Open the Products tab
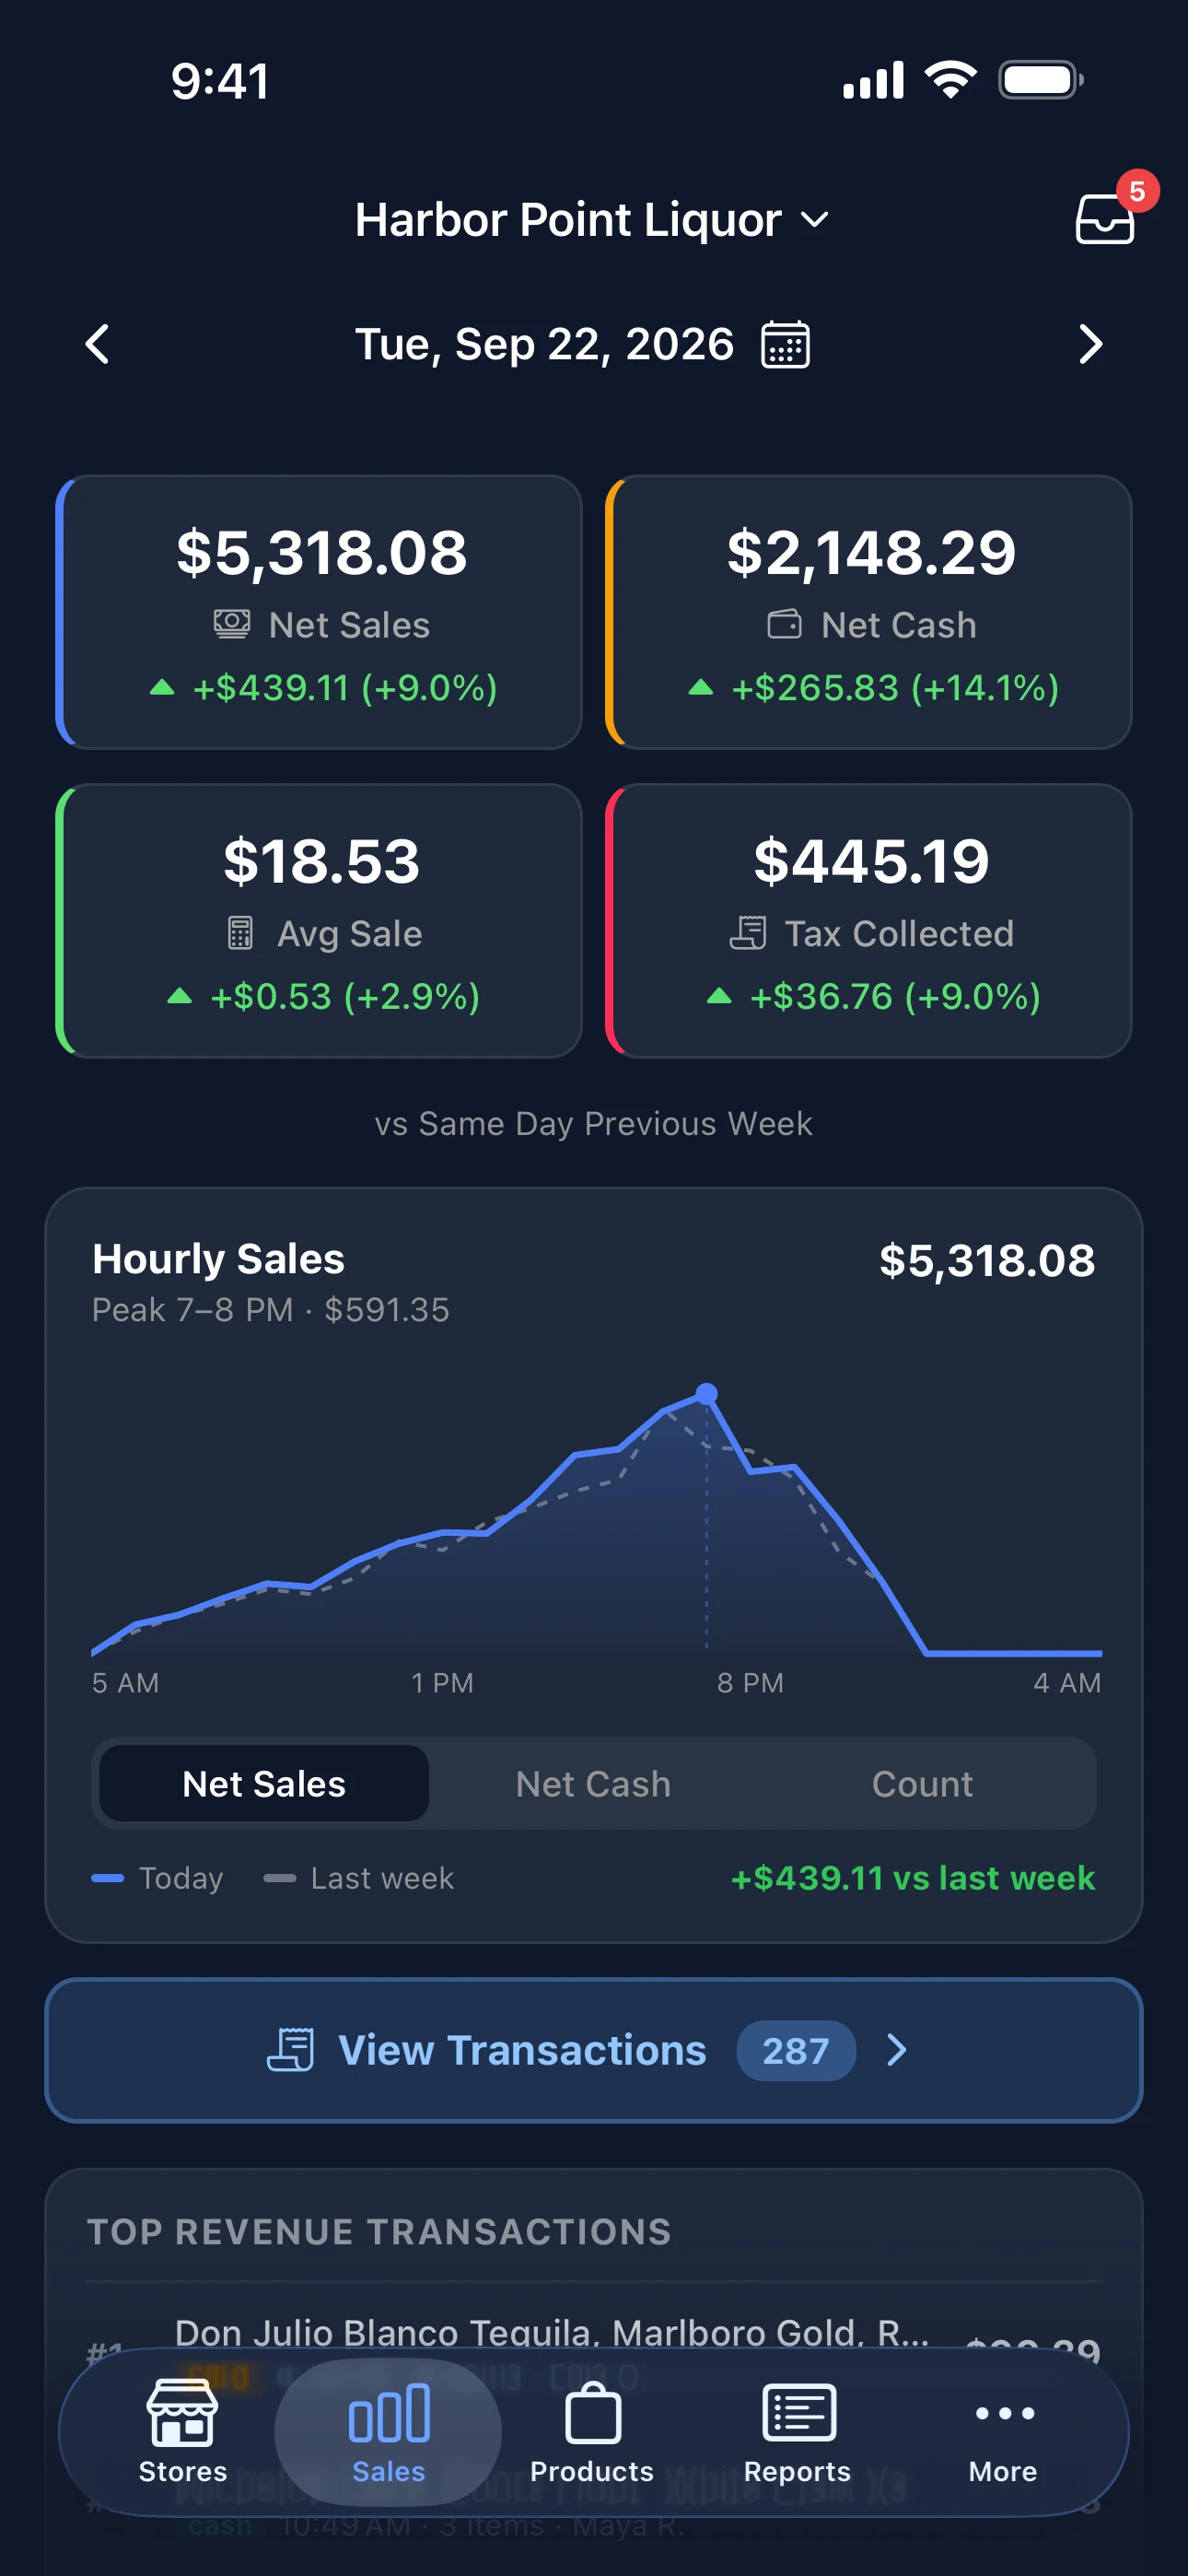This screenshot has height=2576, width=1188. (x=592, y=2430)
